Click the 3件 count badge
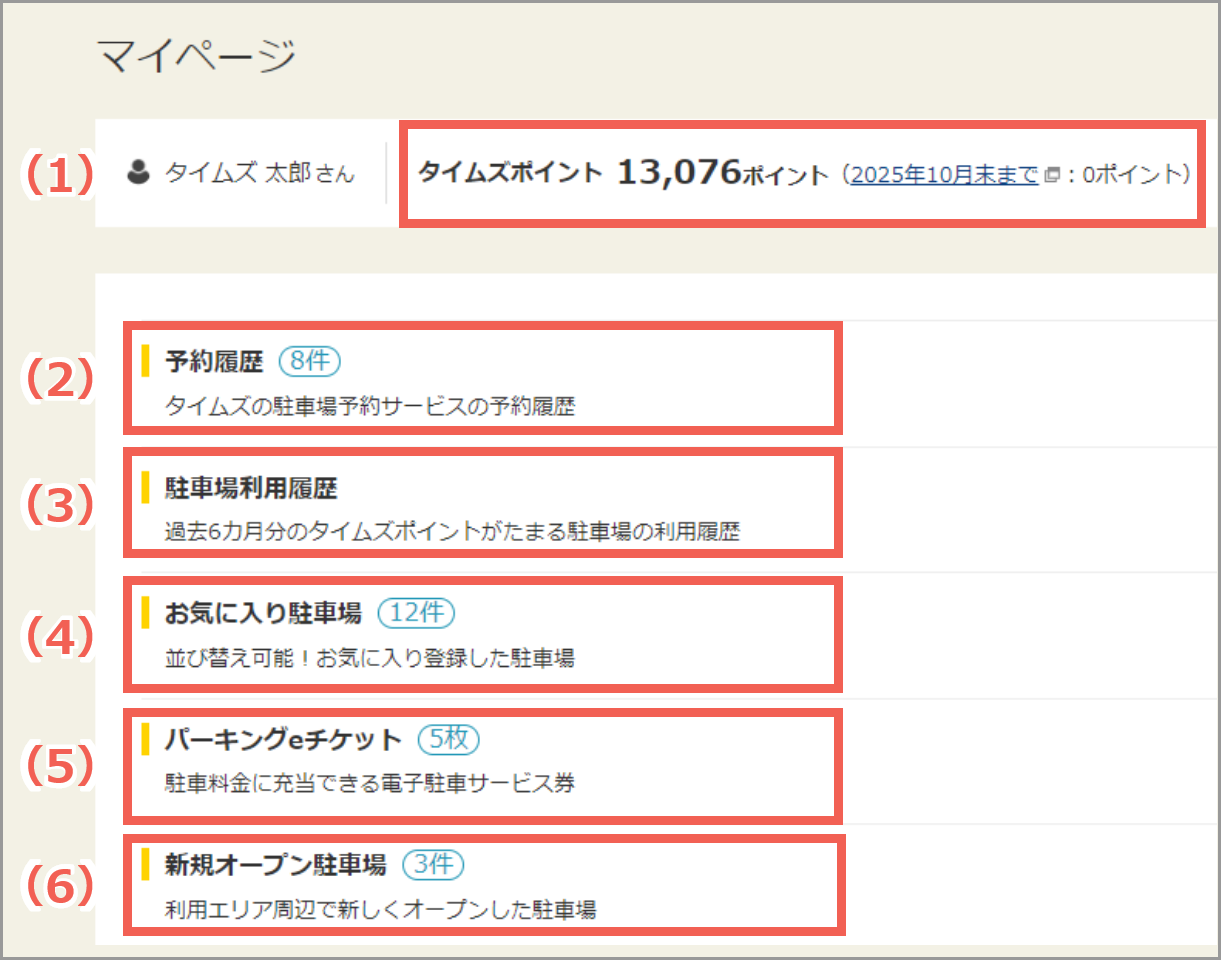Image resolution: width=1221 pixels, height=960 pixels. pos(433,865)
